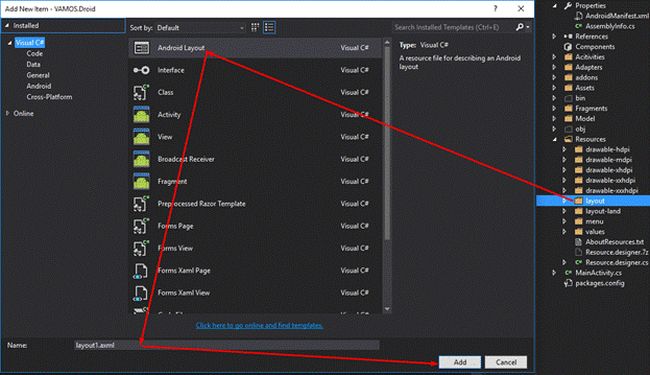This screenshot has height=375, width=650.
Task: Click the Forms Page template icon
Action: click(141, 226)
